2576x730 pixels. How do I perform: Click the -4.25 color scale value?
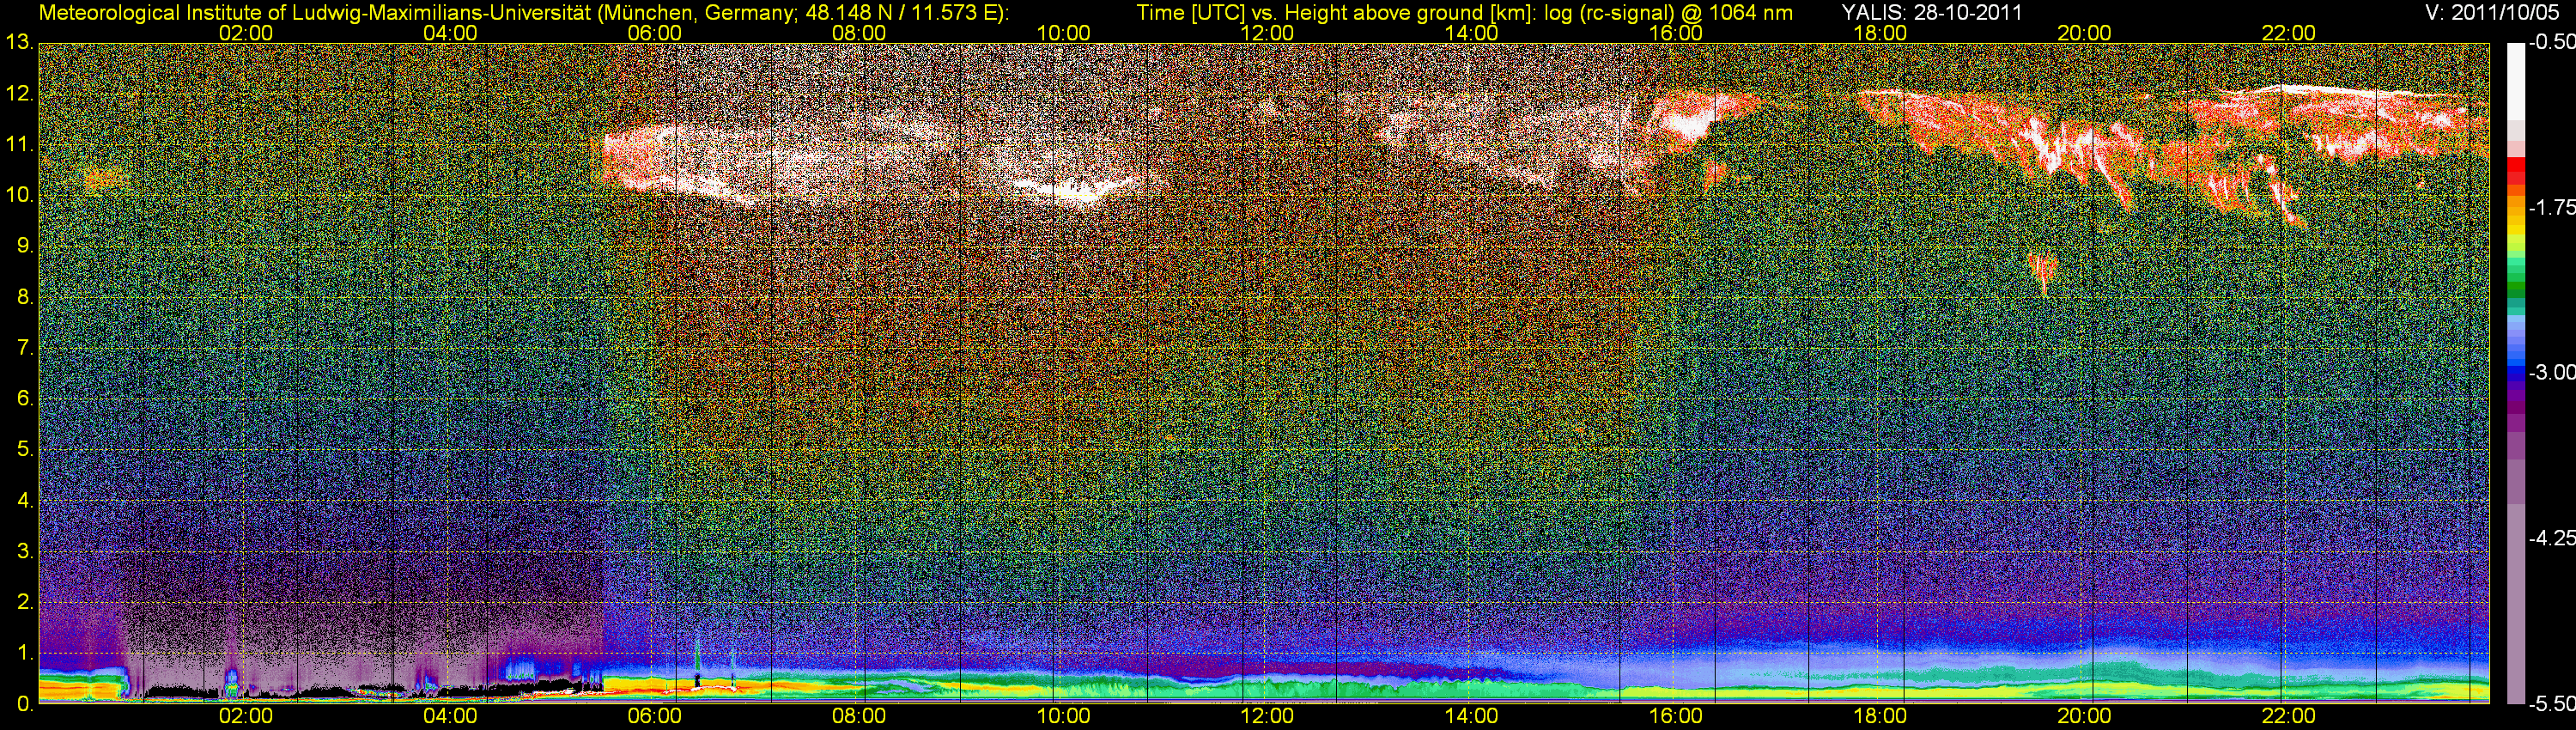[2551, 538]
